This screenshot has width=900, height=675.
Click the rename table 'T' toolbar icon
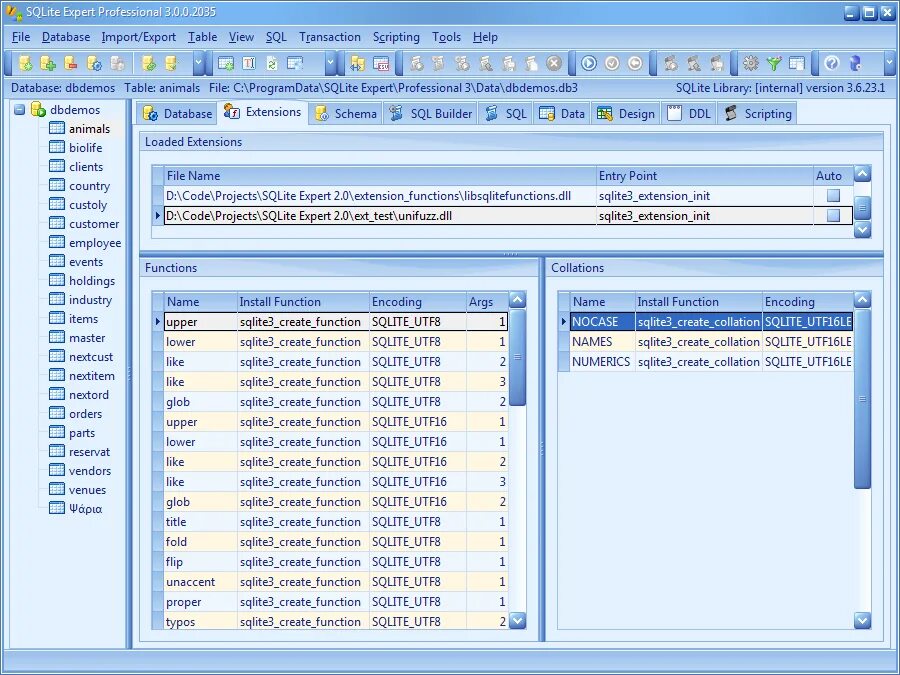249,63
